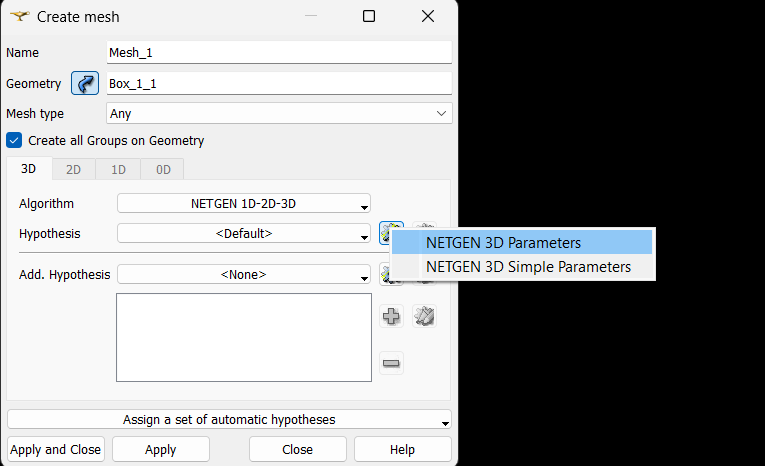Switch to the 3D tab

coord(29,169)
